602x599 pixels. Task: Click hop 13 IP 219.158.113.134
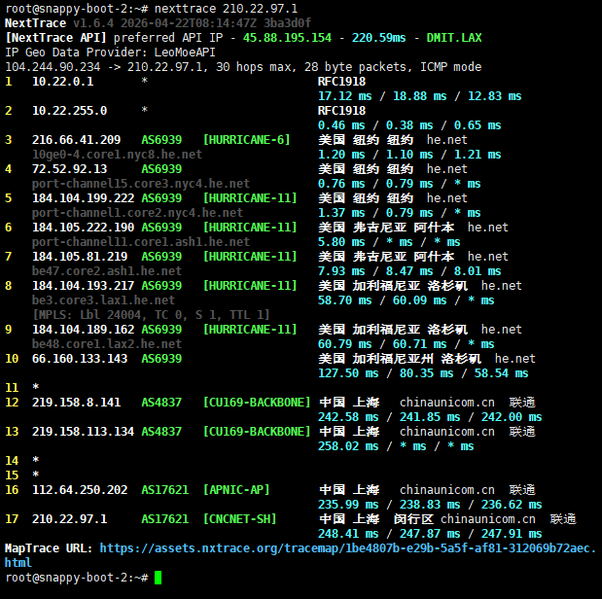coord(83,432)
